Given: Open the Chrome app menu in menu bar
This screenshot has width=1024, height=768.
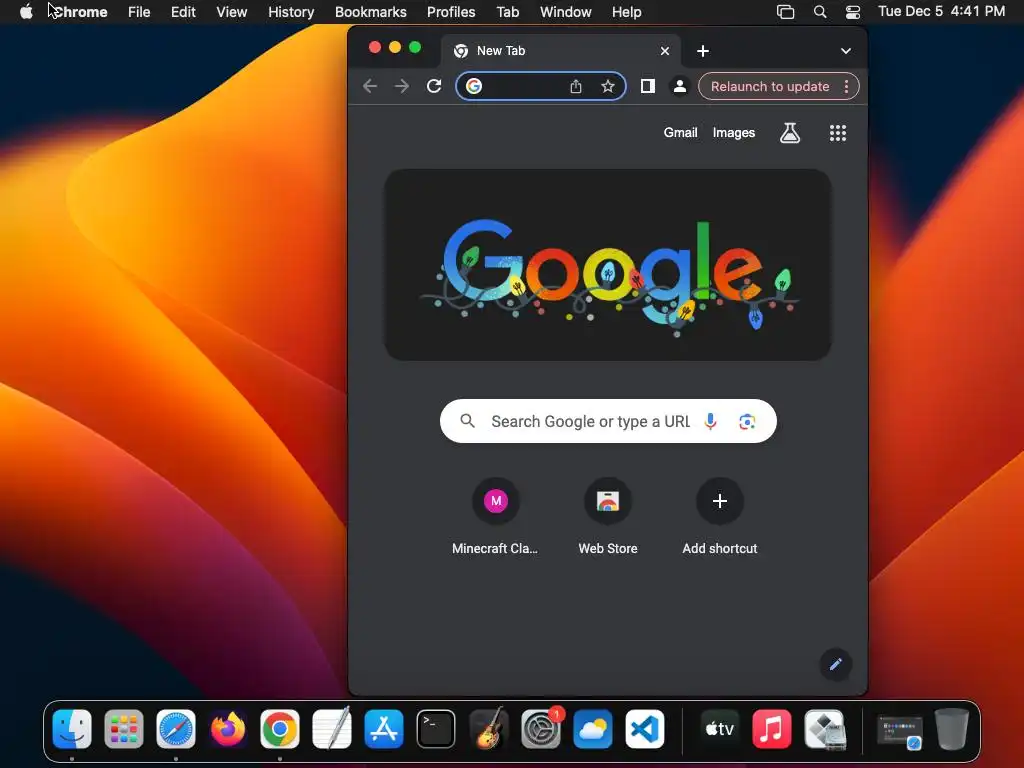Looking at the screenshot, I should (x=80, y=12).
